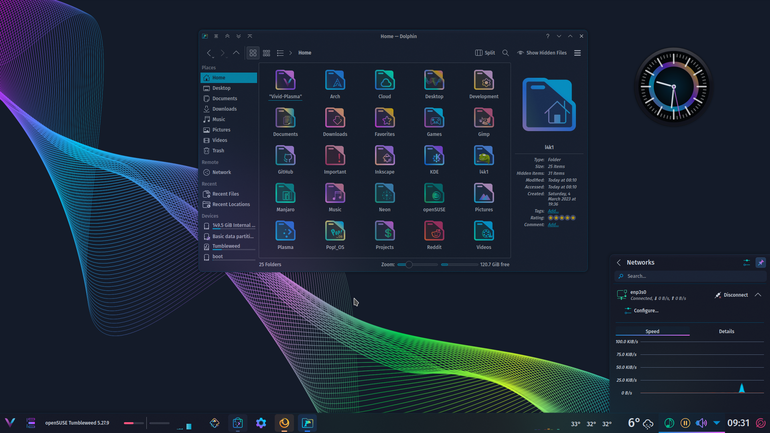The width and height of the screenshot is (770, 433).
Task: Click Configure for enp3s0 network
Action: click(x=641, y=311)
